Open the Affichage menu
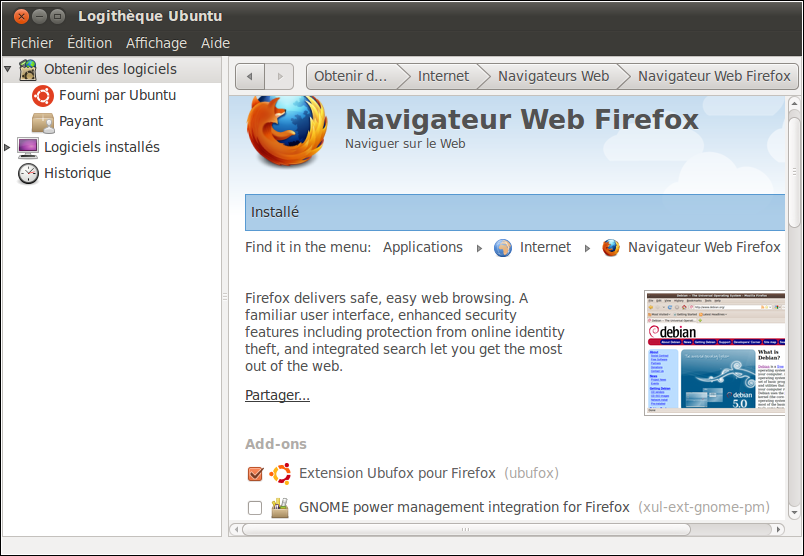Screen dimensions: 804x556 (156, 43)
